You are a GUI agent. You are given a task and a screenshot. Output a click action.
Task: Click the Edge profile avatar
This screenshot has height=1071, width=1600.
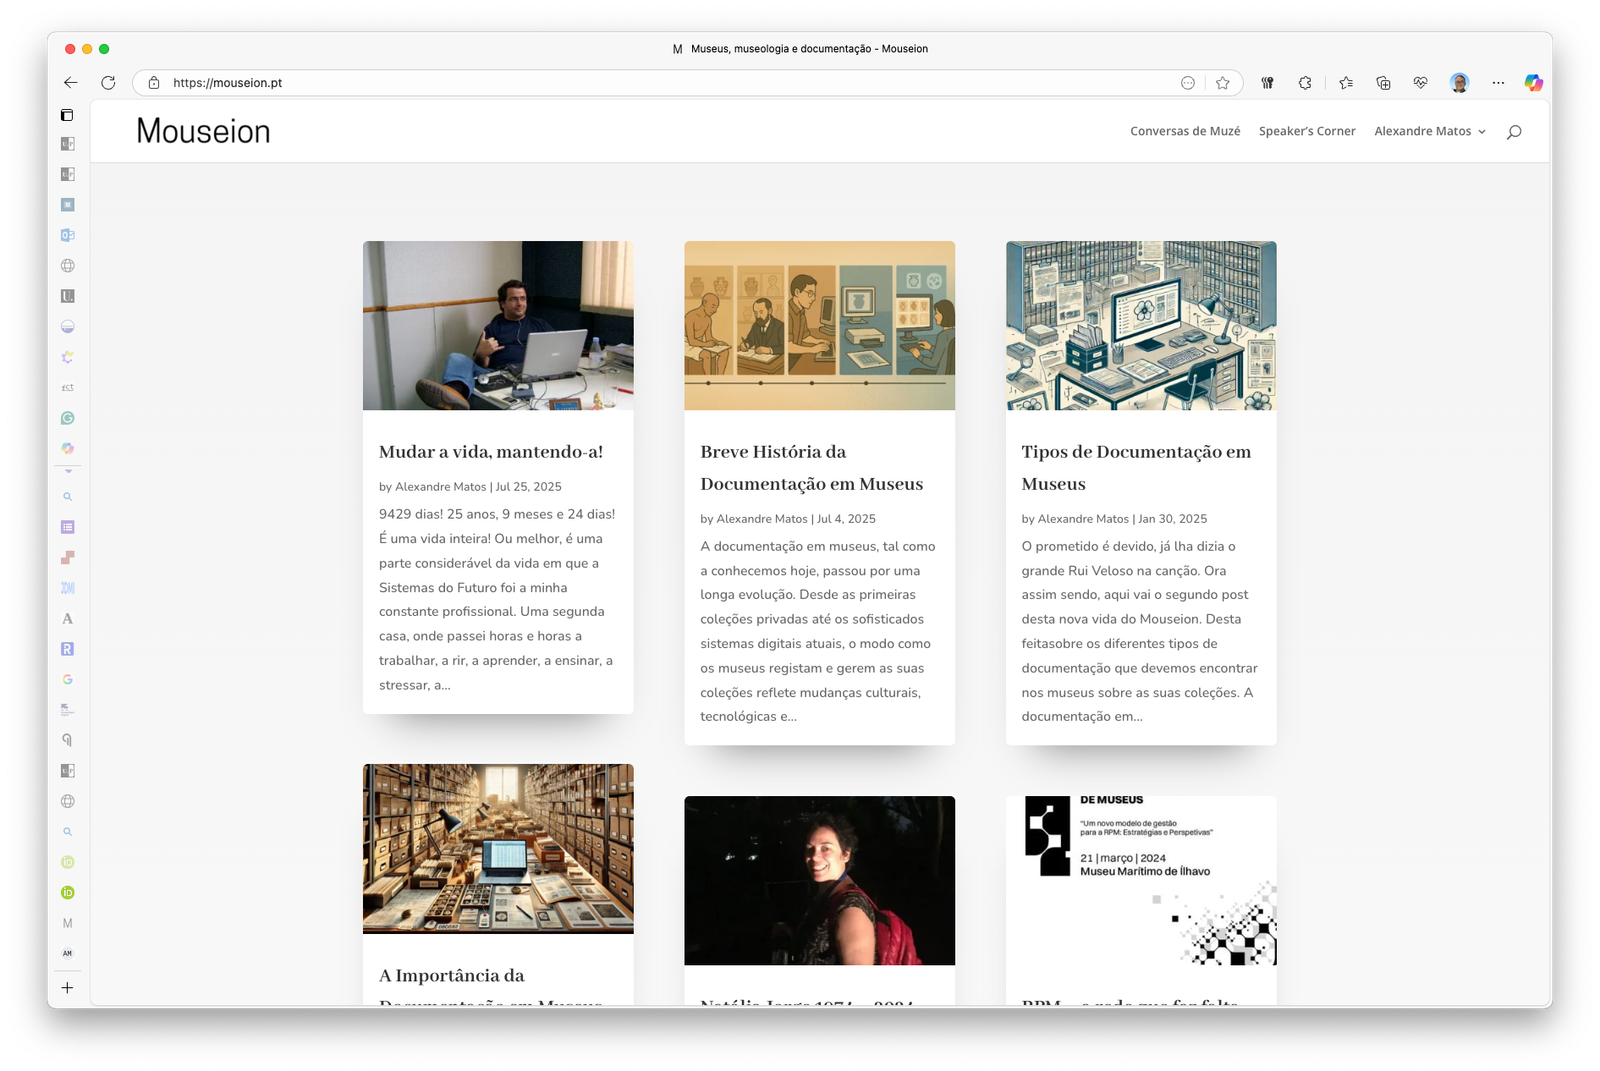(x=1459, y=83)
